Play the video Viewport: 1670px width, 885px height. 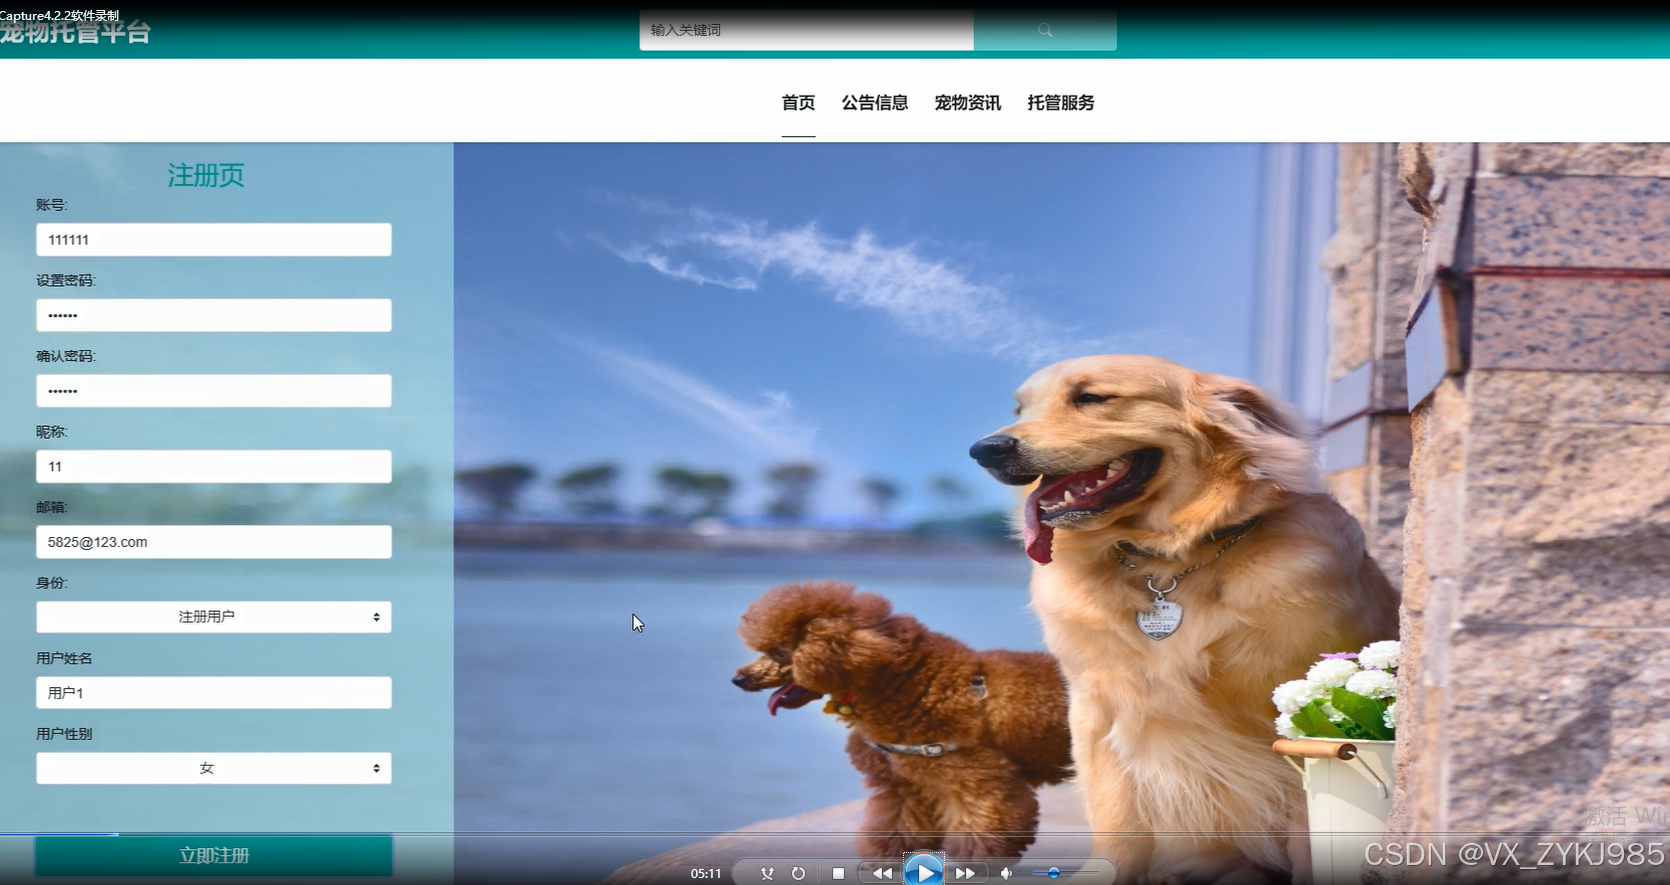[924, 872]
